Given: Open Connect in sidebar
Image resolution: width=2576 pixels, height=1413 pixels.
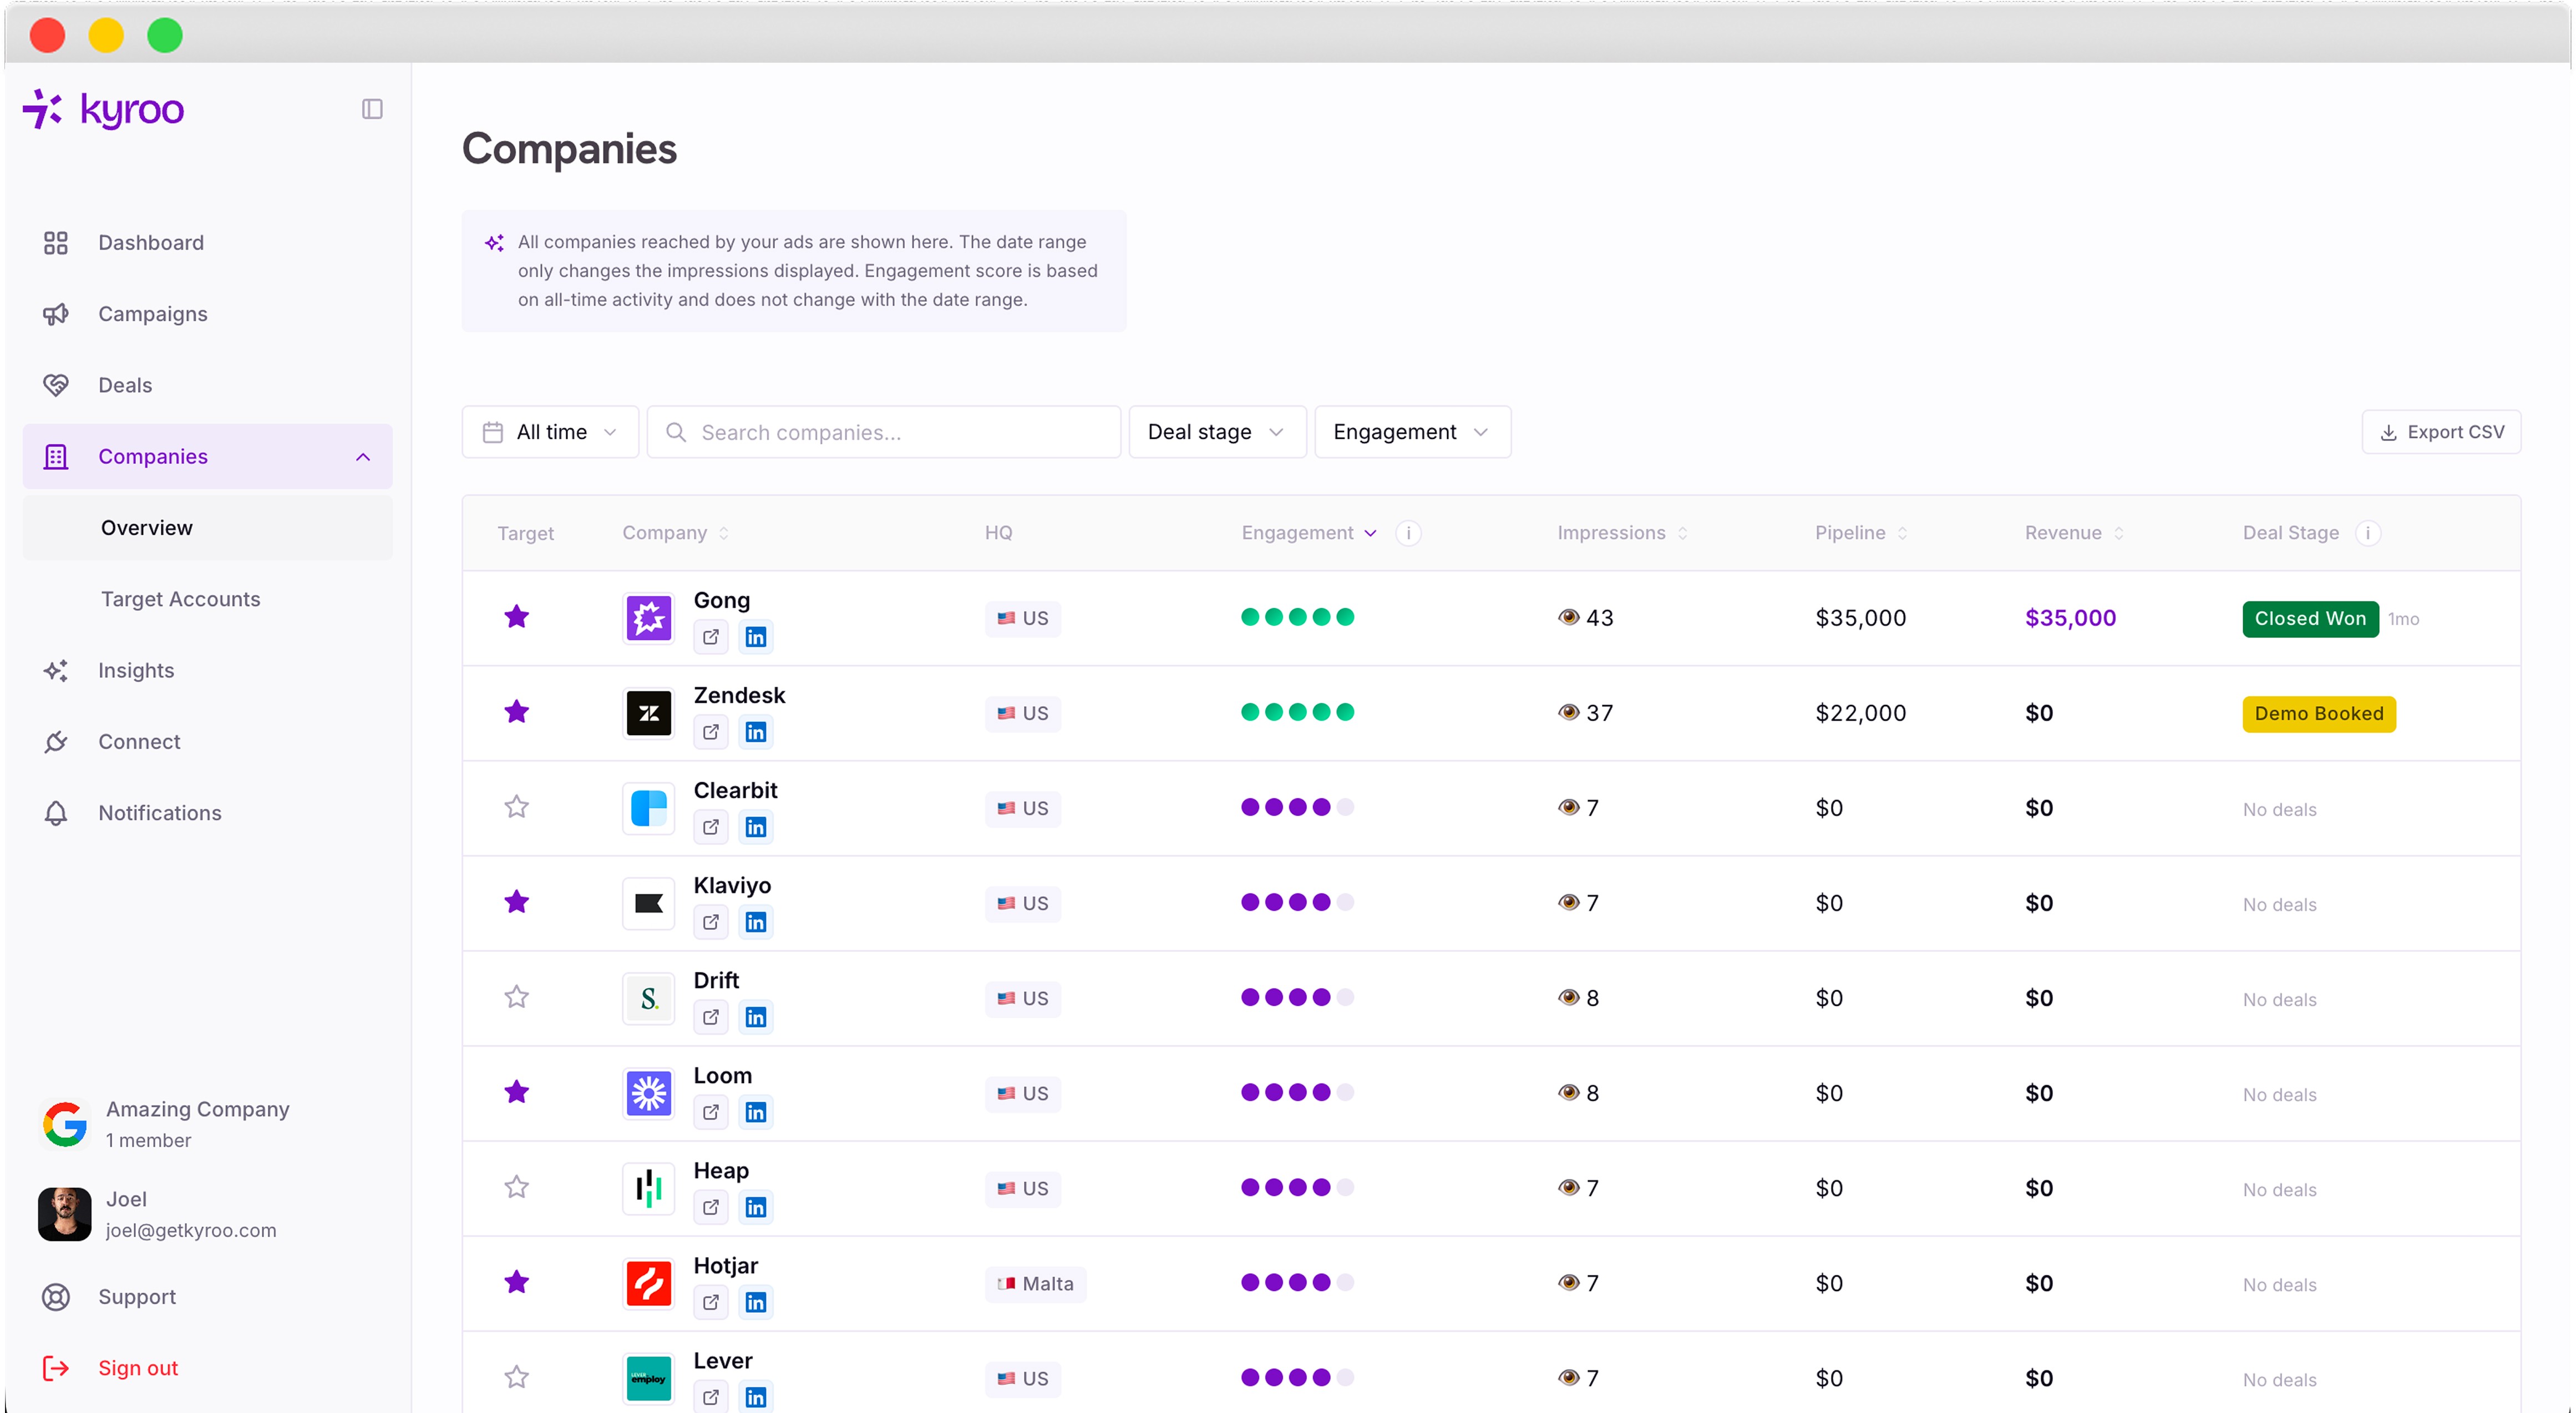Looking at the screenshot, I should click(208, 742).
